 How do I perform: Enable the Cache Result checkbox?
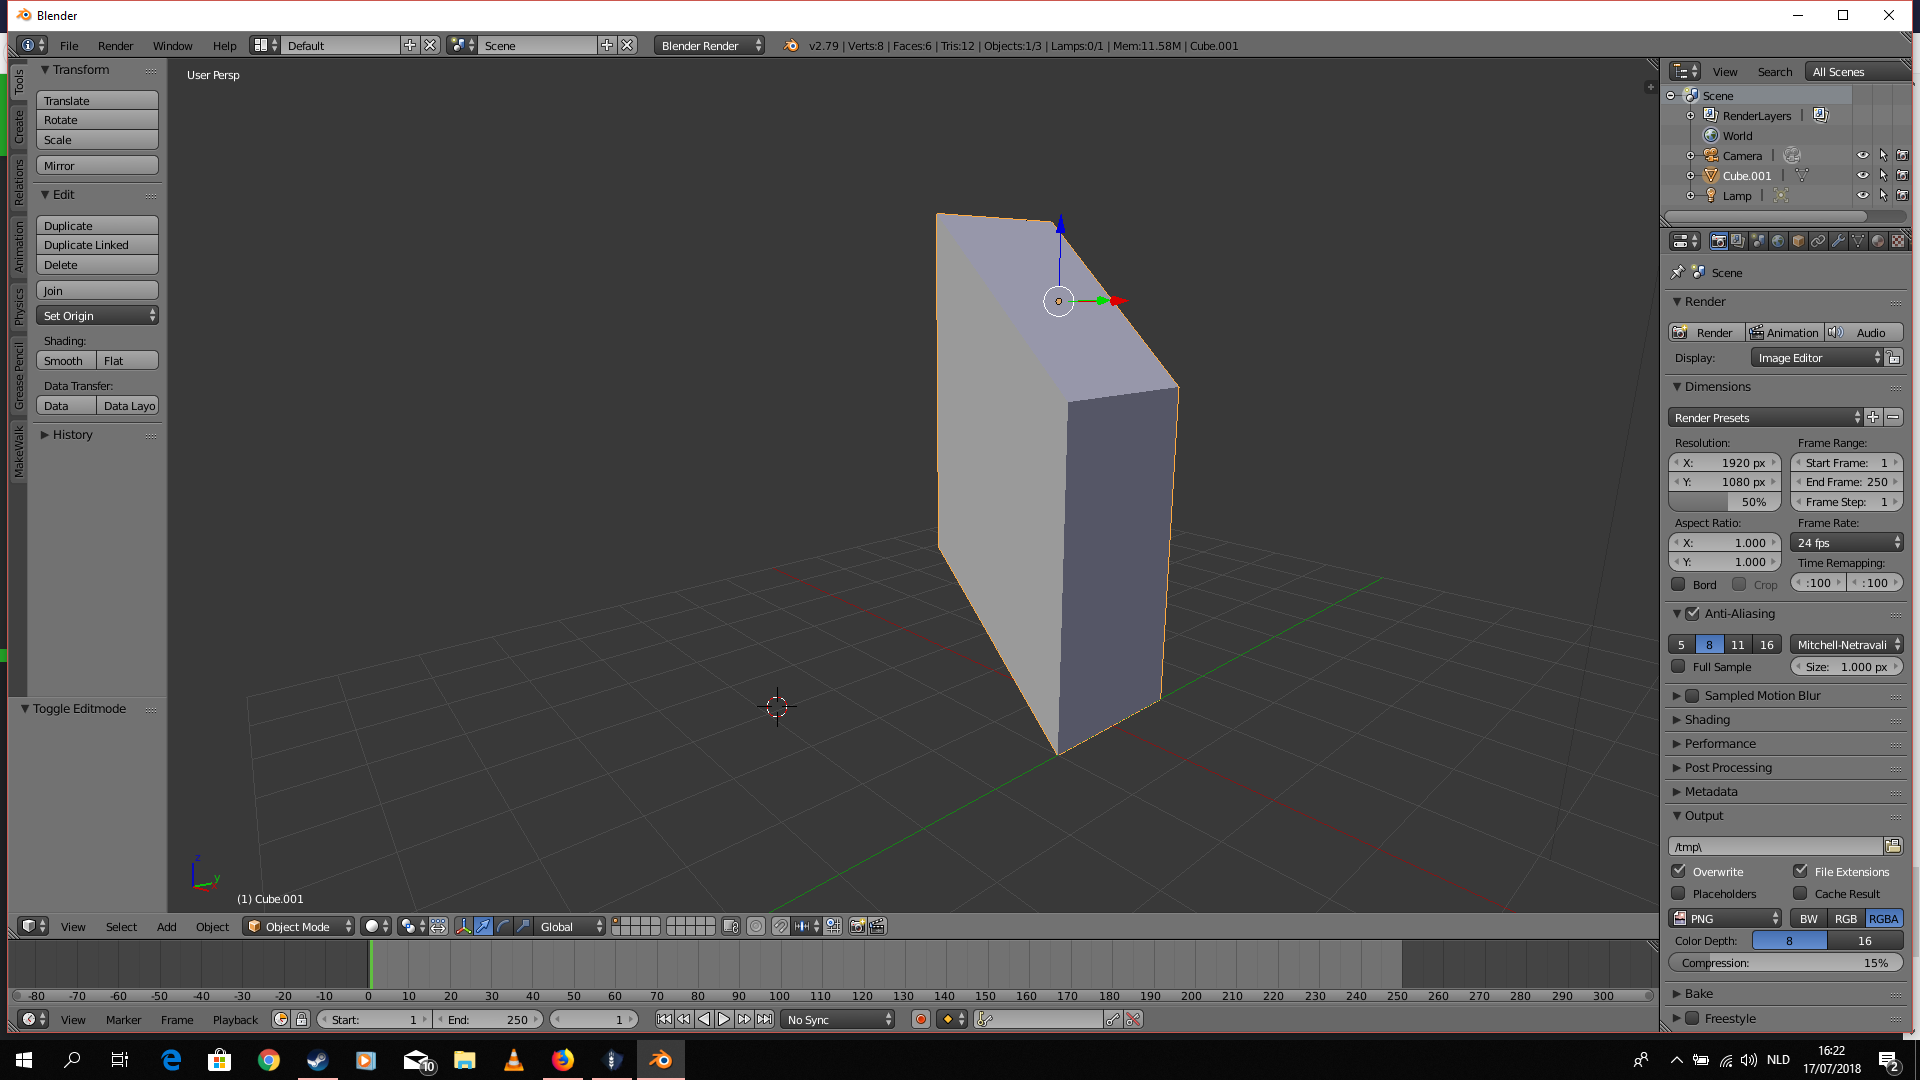point(1800,893)
